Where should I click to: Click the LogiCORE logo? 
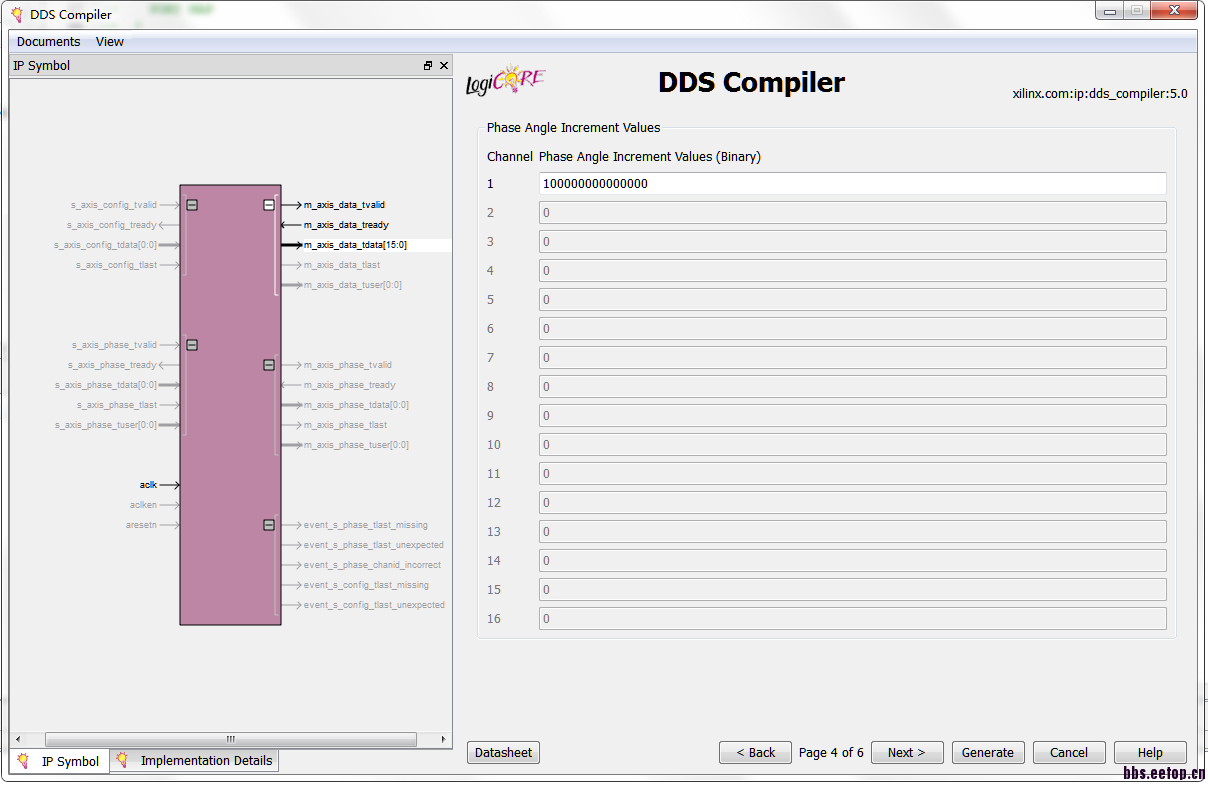[x=506, y=81]
